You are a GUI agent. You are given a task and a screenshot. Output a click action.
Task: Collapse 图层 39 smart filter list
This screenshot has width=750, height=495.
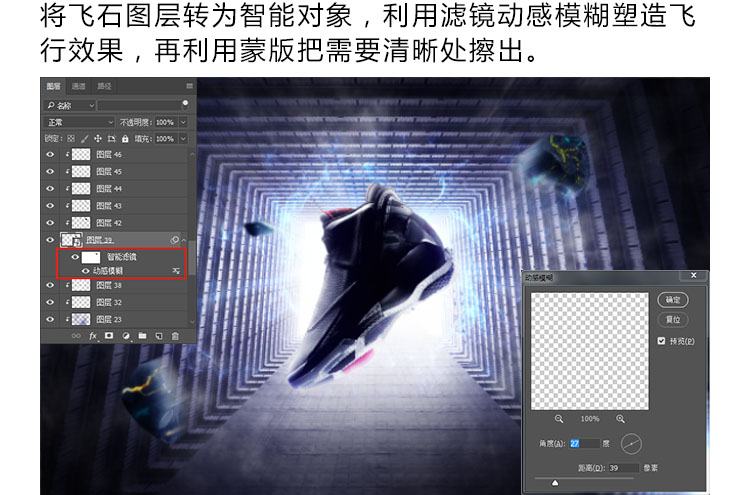(x=184, y=240)
